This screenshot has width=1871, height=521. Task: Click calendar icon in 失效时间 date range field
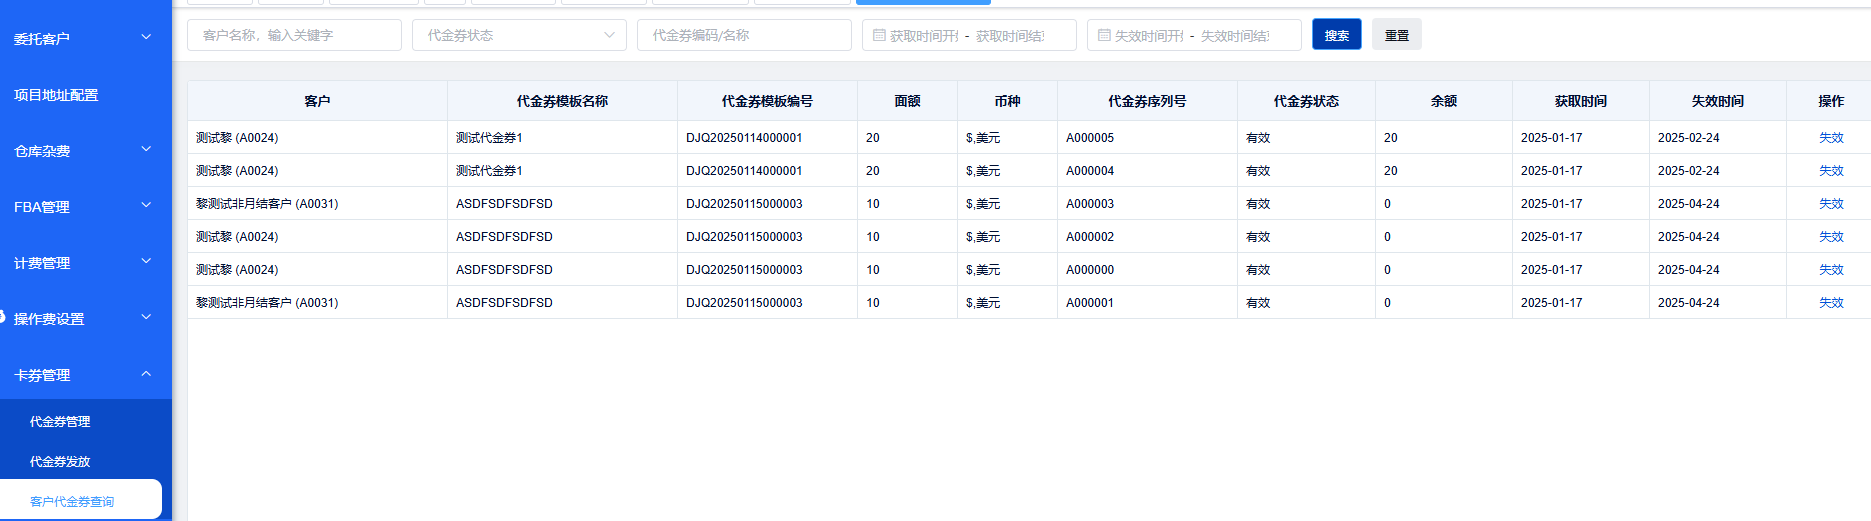(x=1104, y=35)
